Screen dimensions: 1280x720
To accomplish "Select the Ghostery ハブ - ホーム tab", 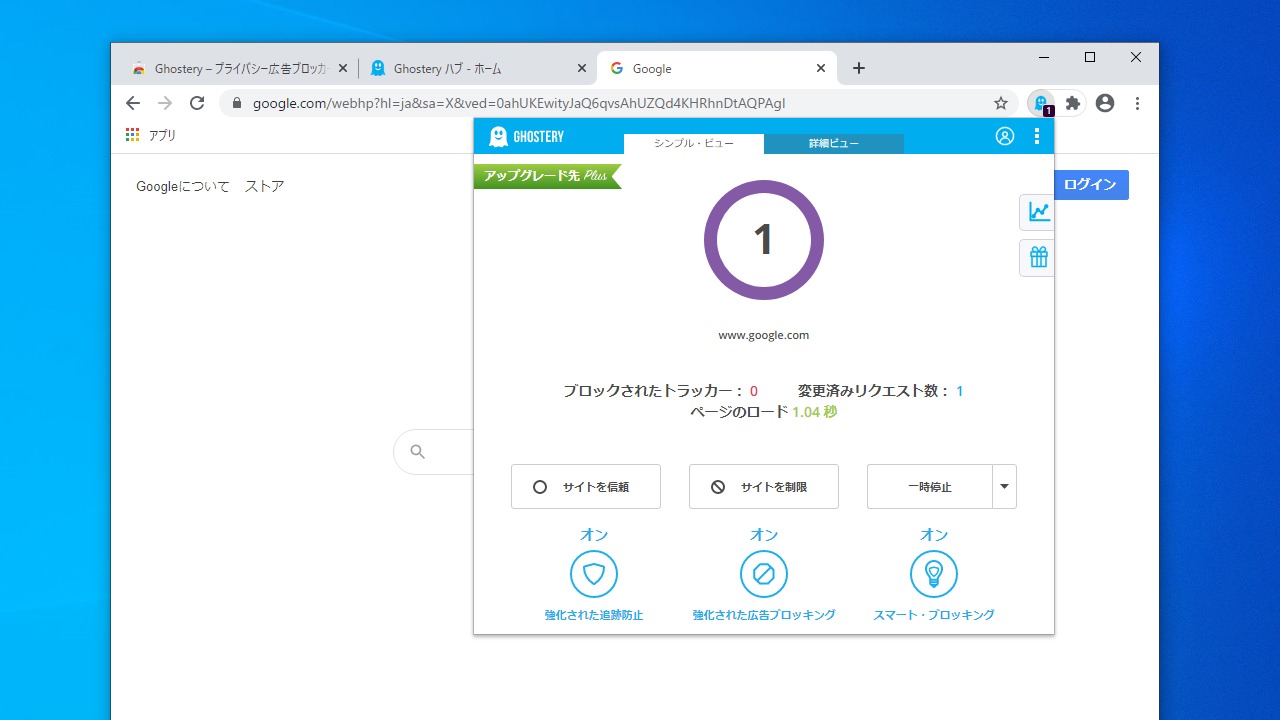I will [x=478, y=68].
